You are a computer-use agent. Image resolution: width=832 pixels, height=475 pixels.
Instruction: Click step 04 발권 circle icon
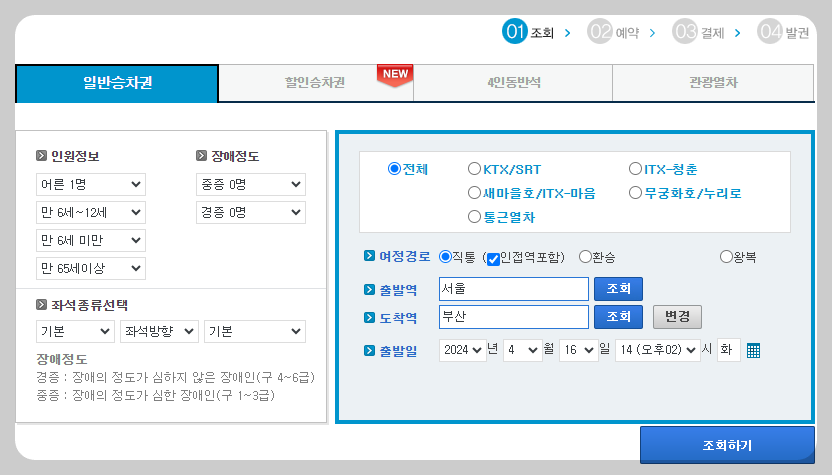tap(769, 32)
